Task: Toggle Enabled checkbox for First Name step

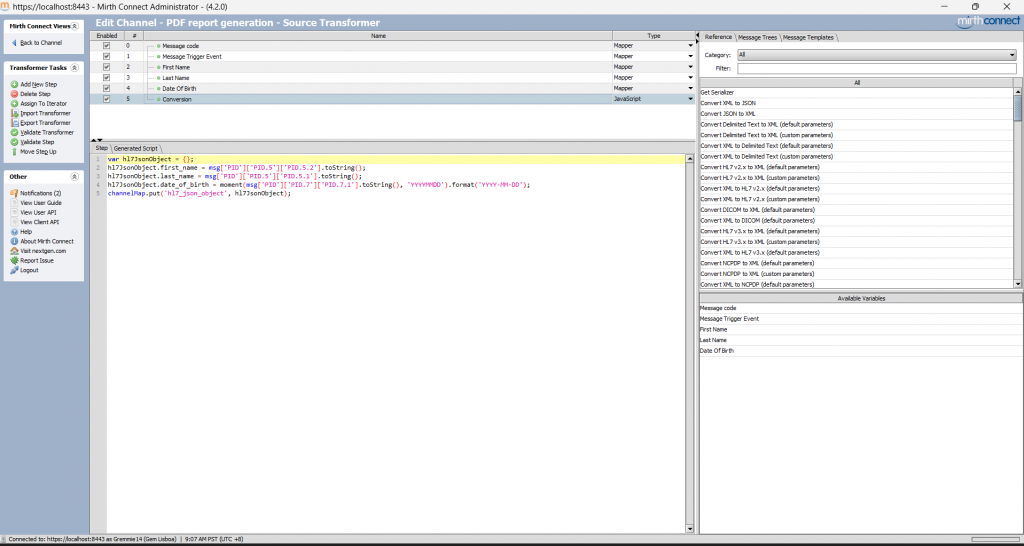Action: pos(106,67)
